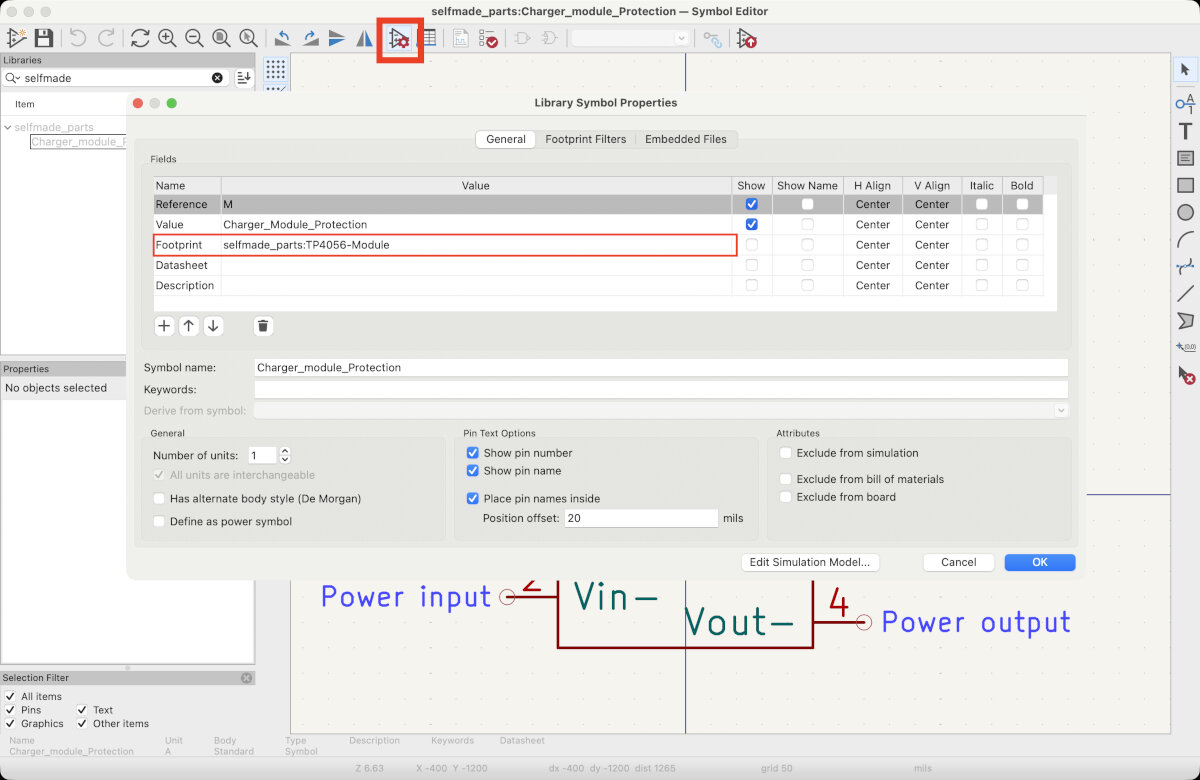
Task: Rotate symbol clockwise
Action: pos(311,38)
